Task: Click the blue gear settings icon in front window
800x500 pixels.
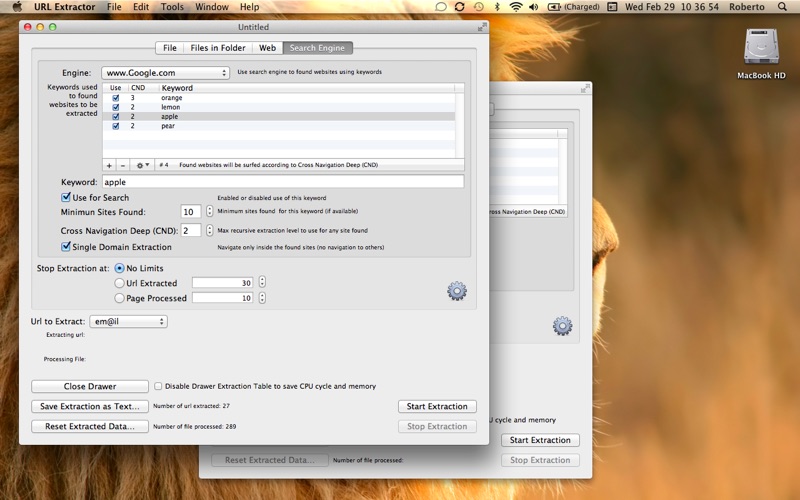Action: (457, 291)
